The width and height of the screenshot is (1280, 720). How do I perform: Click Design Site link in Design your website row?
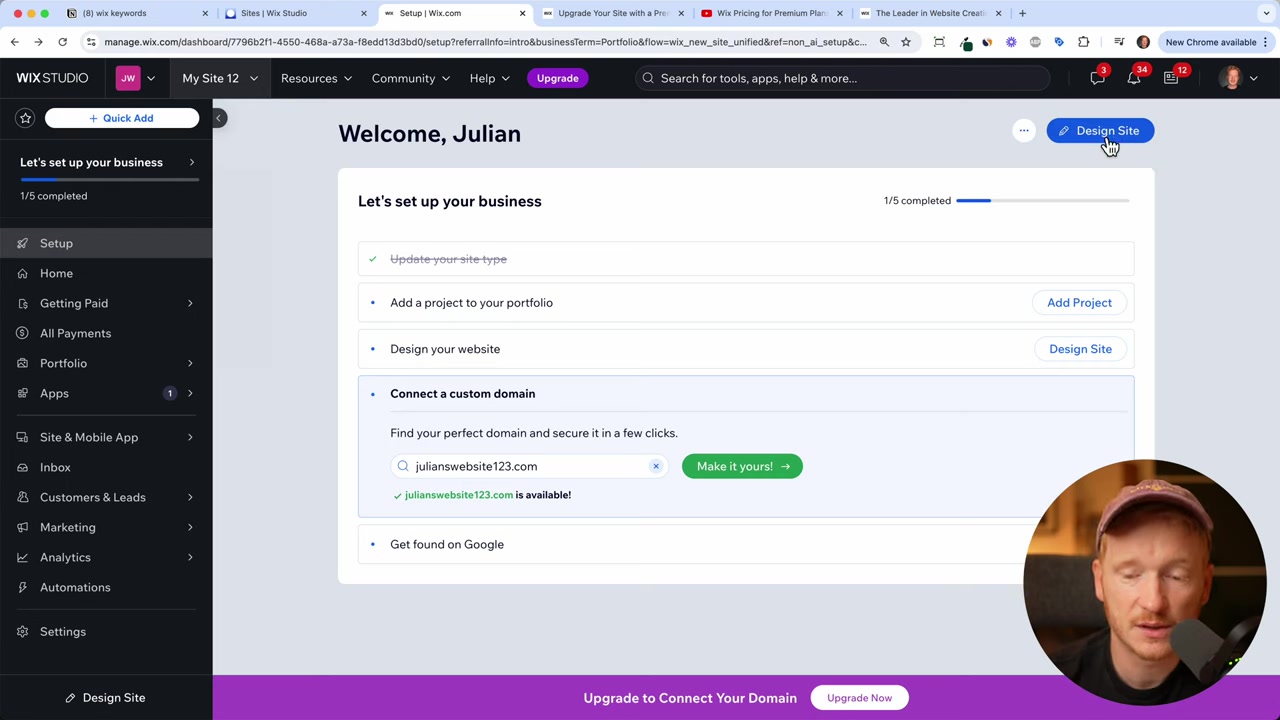[x=1080, y=349]
